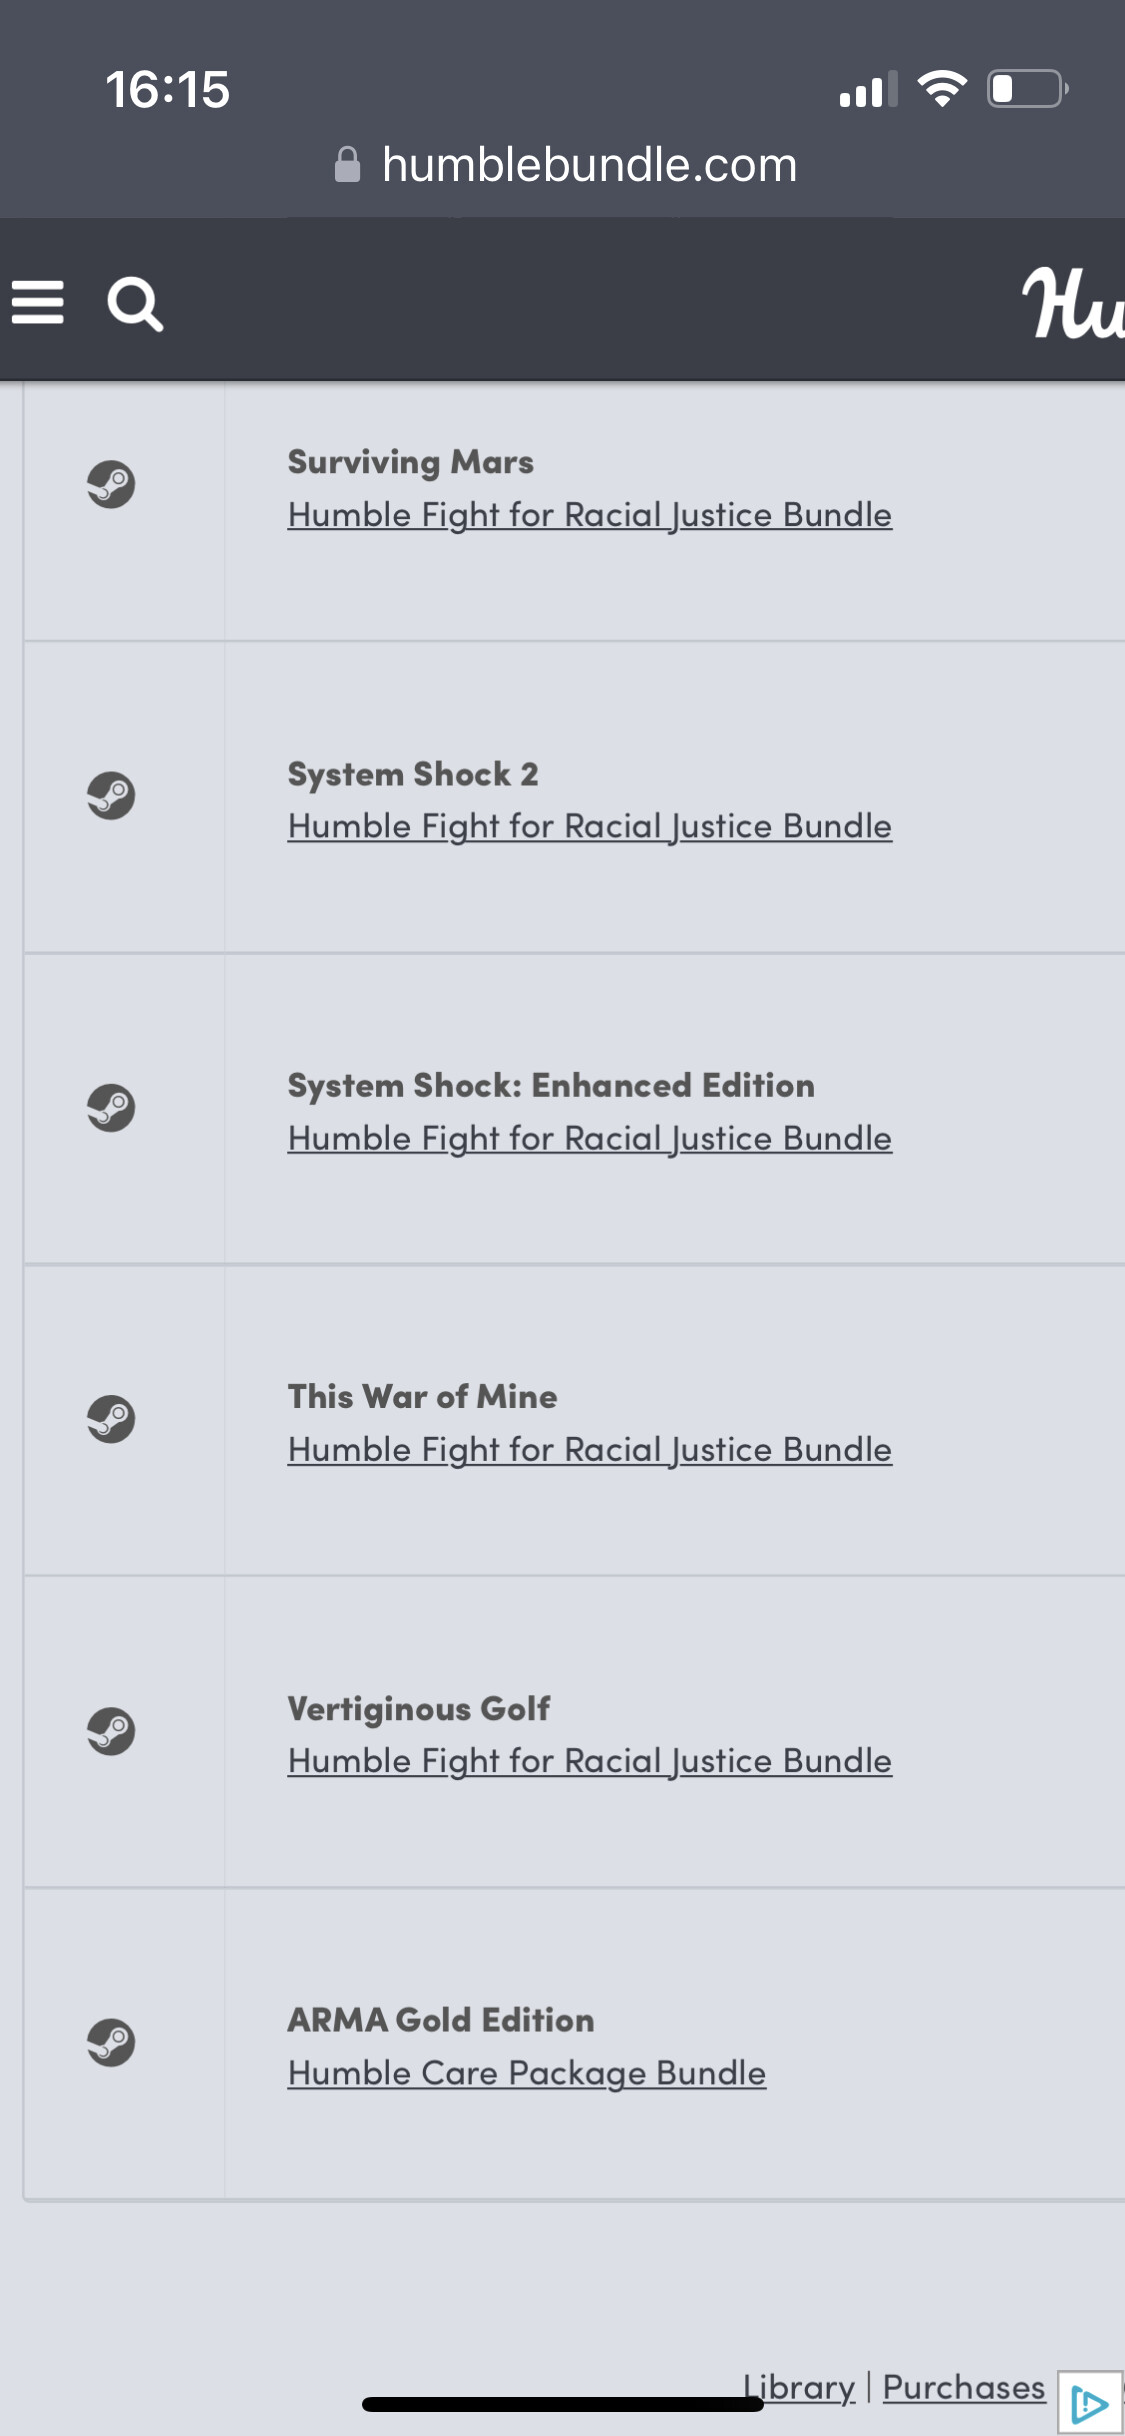This screenshot has width=1125, height=2436.
Task: Select the Vertiginous Golf title
Action: [418, 1709]
